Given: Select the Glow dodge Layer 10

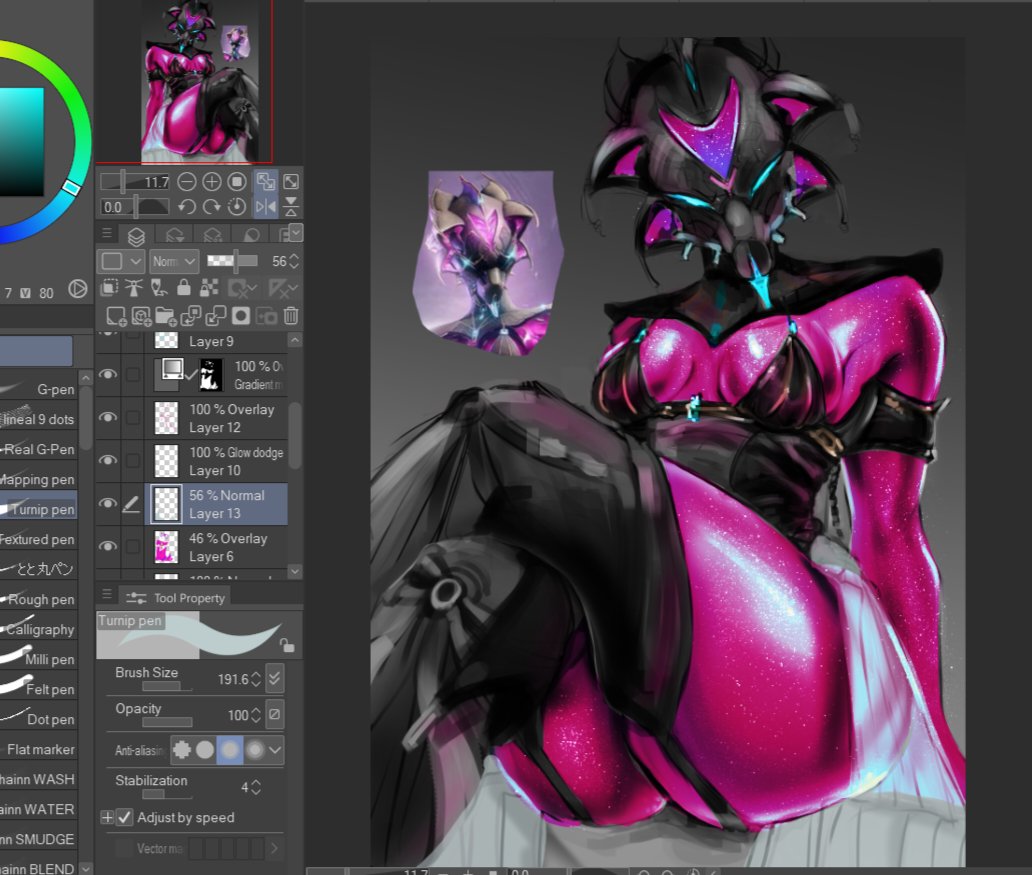Looking at the screenshot, I should point(216,461).
